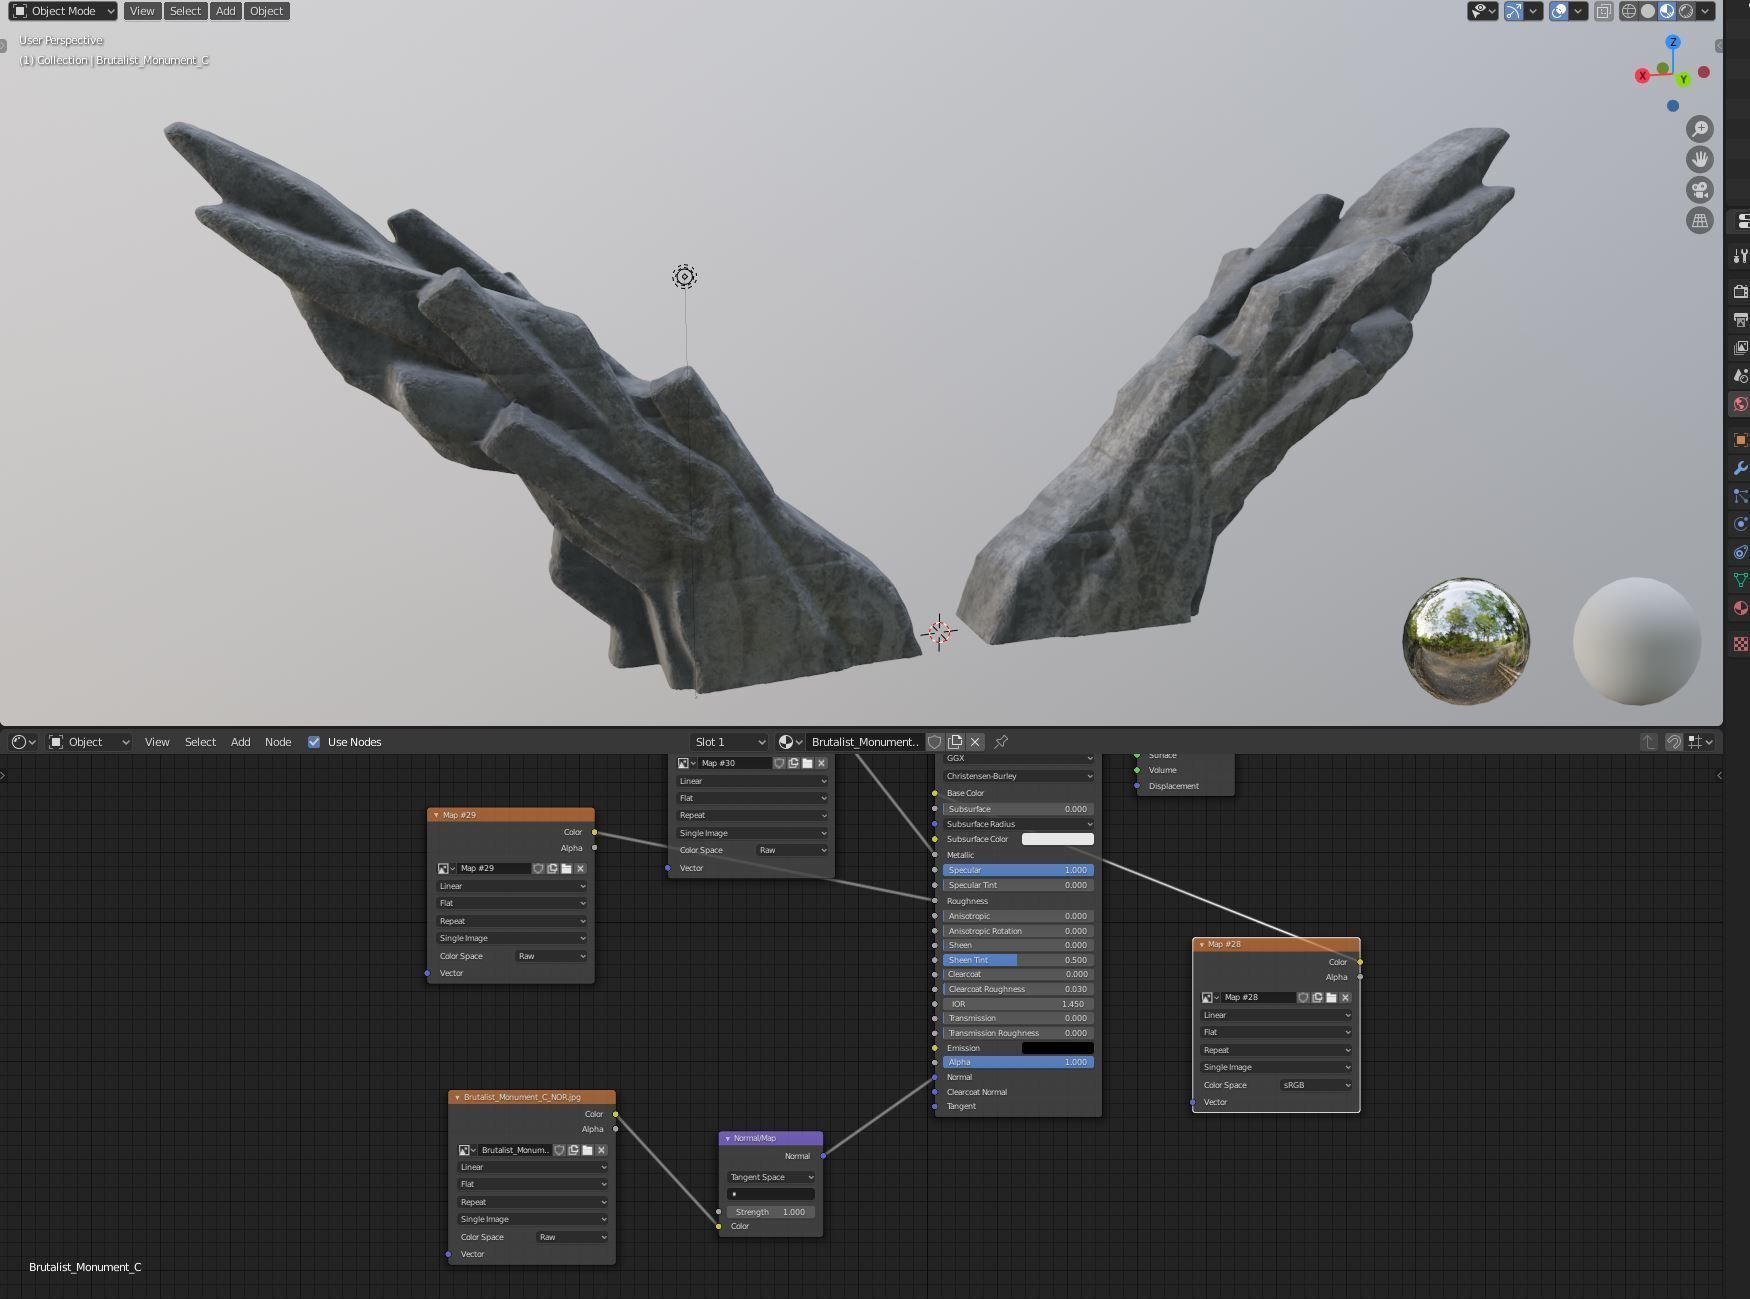This screenshot has height=1299, width=1750.
Task: Click the parent node tree arrow icon
Action: pos(1648,742)
